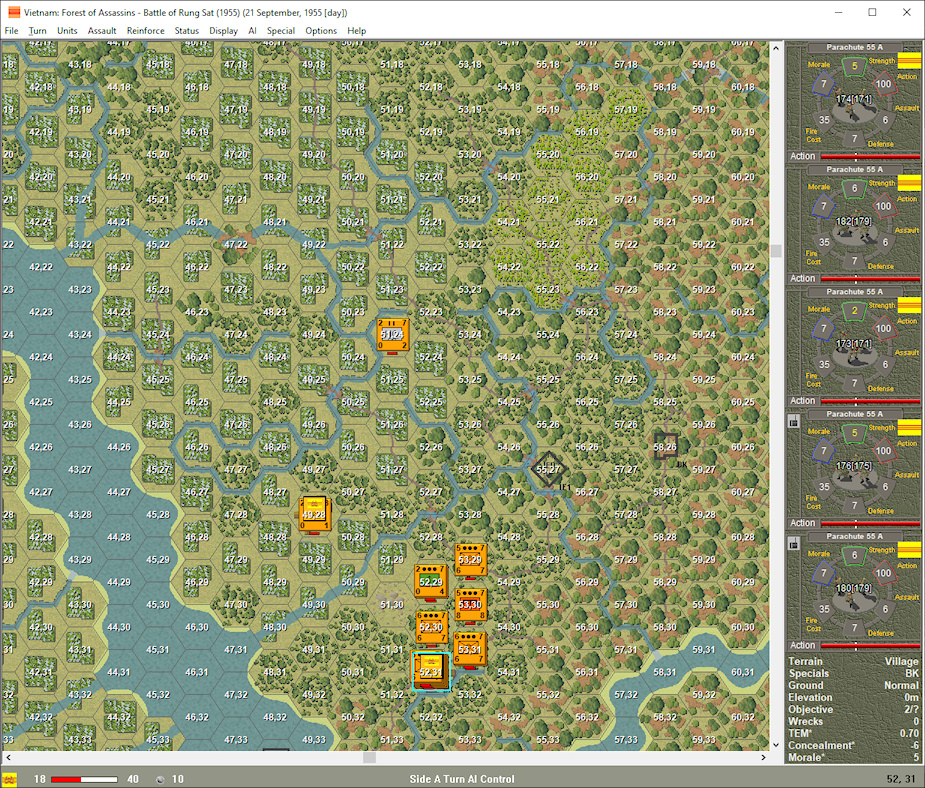Click the Objective 2/? info row

tap(853, 710)
